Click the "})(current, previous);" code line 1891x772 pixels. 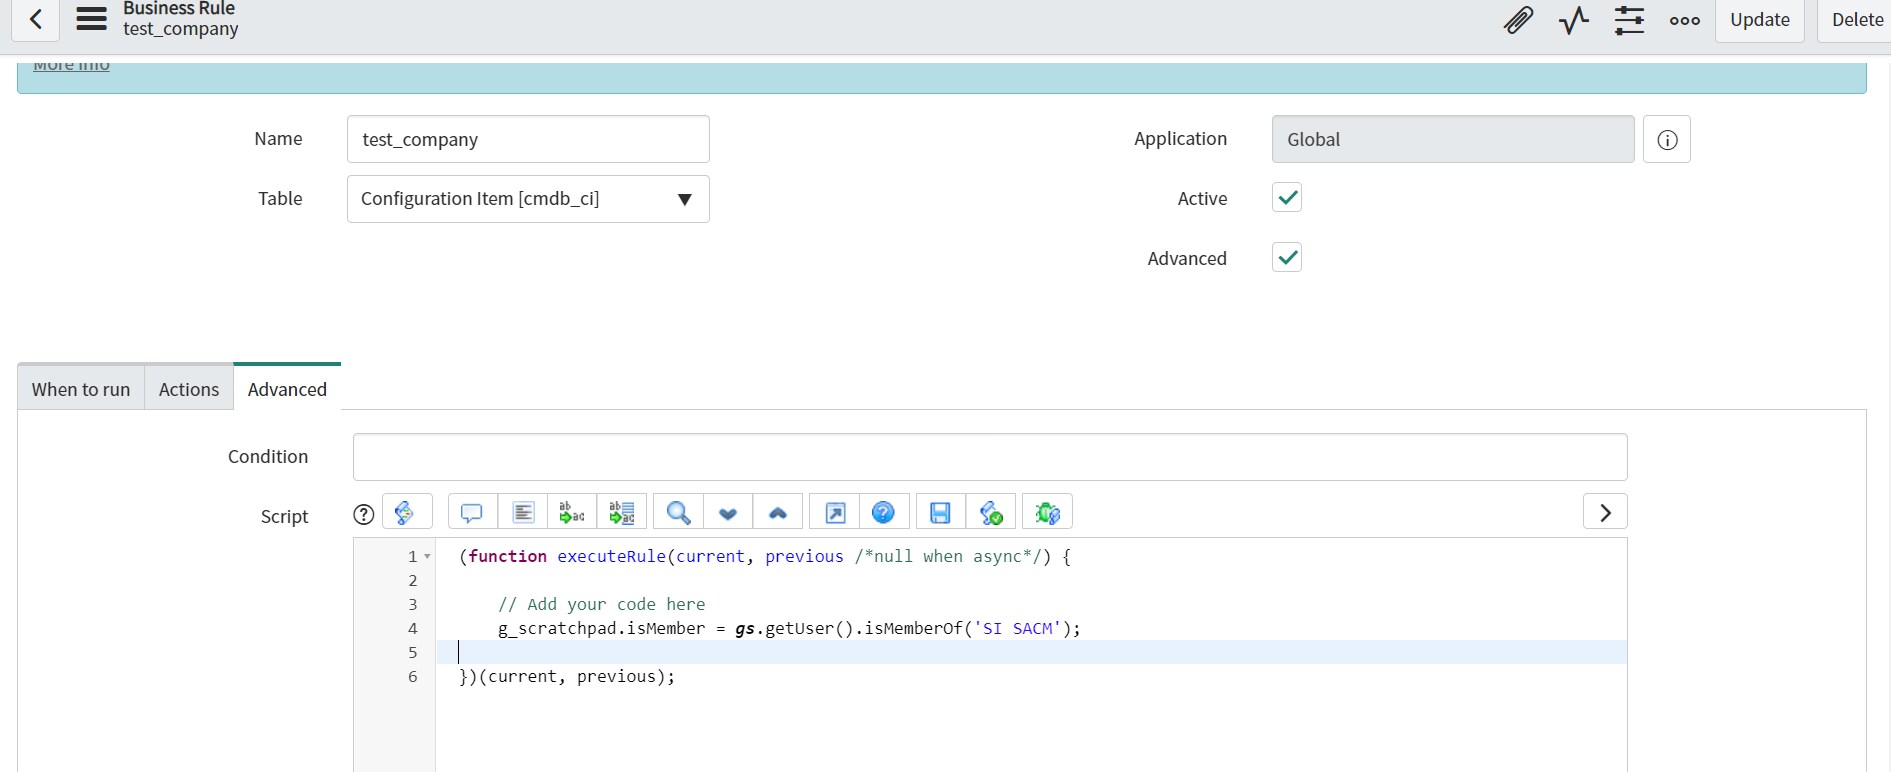[567, 677]
